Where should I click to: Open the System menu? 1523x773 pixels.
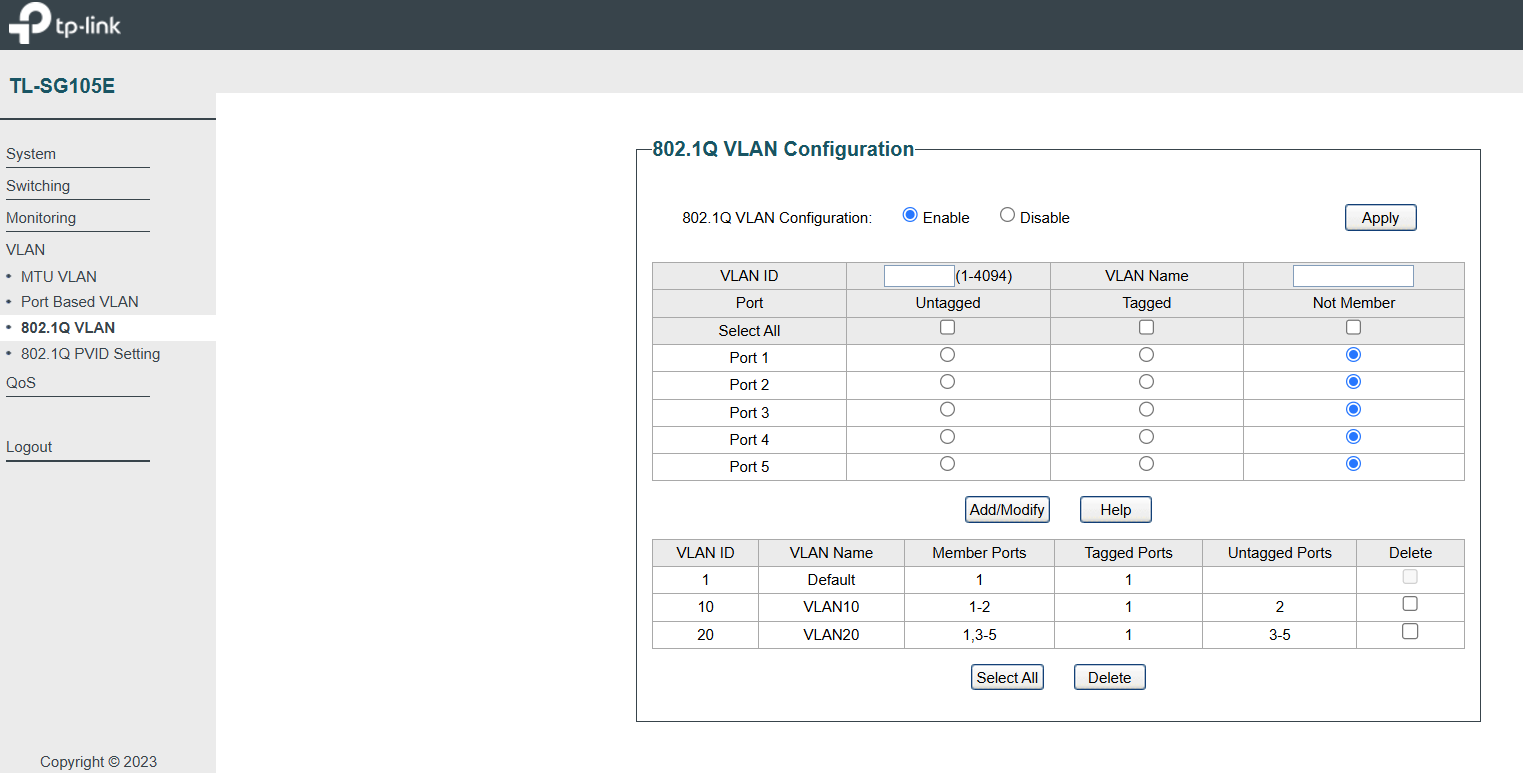click(31, 154)
